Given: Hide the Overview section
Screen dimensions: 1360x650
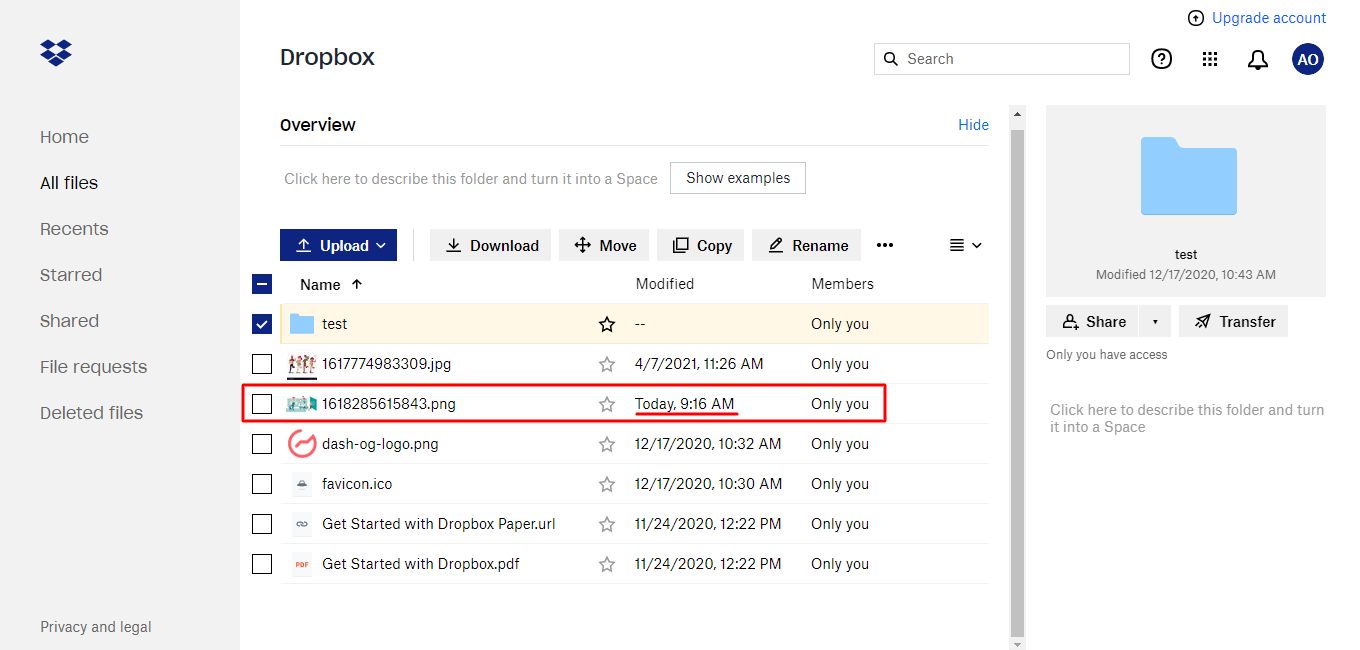Looking at the screenshot, I should pyautogui.click(x=973, y=125).
